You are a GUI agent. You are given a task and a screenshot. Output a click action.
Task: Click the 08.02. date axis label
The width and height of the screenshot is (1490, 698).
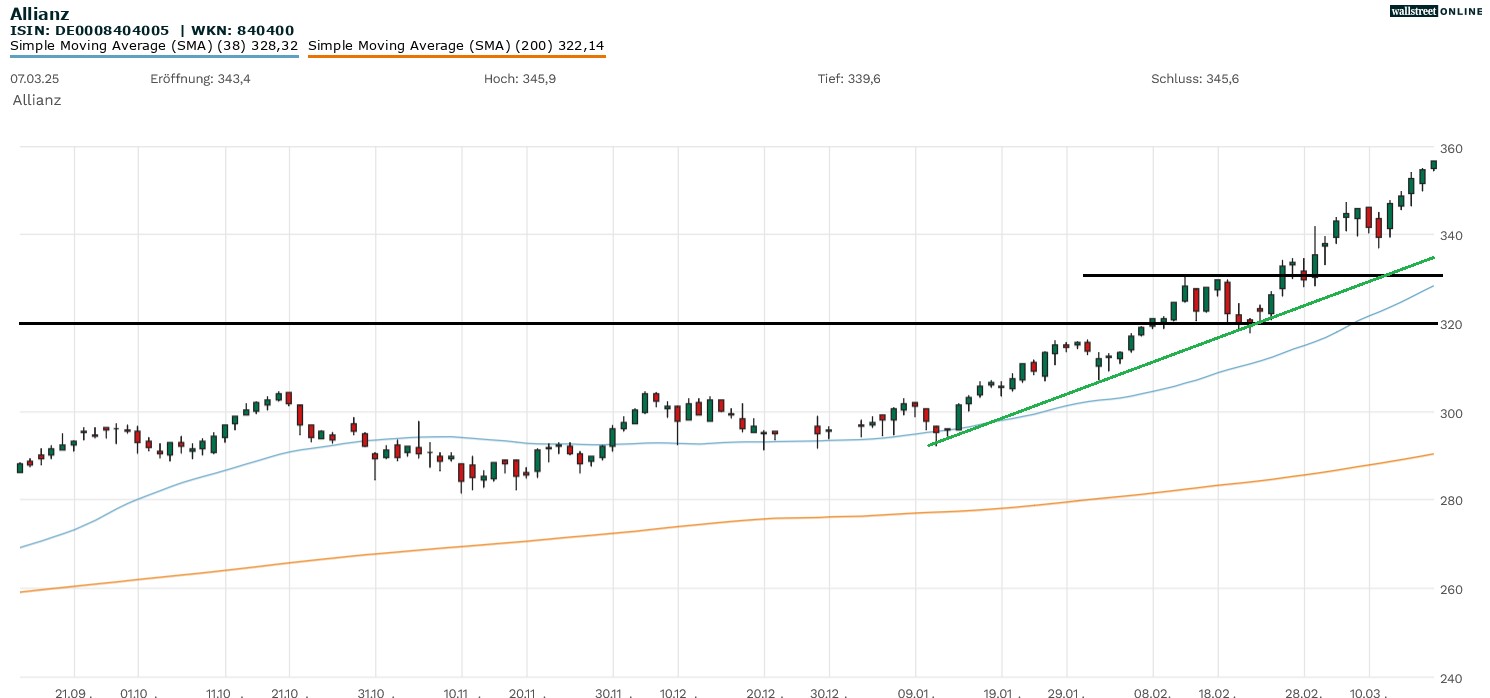pos(1152,693)
